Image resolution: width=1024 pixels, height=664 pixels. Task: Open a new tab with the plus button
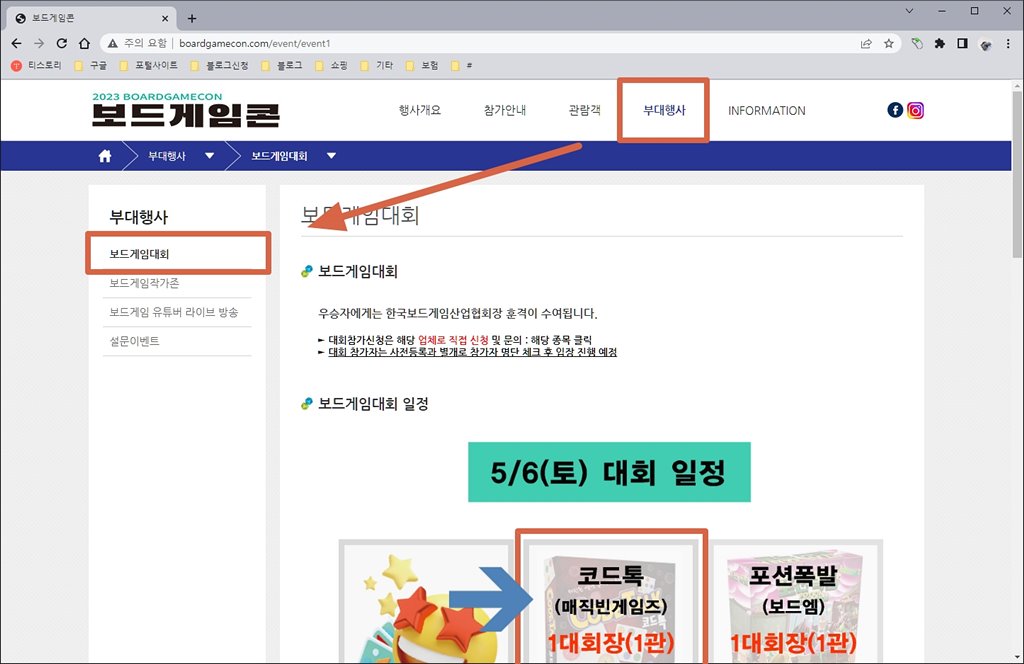[191, 18]
